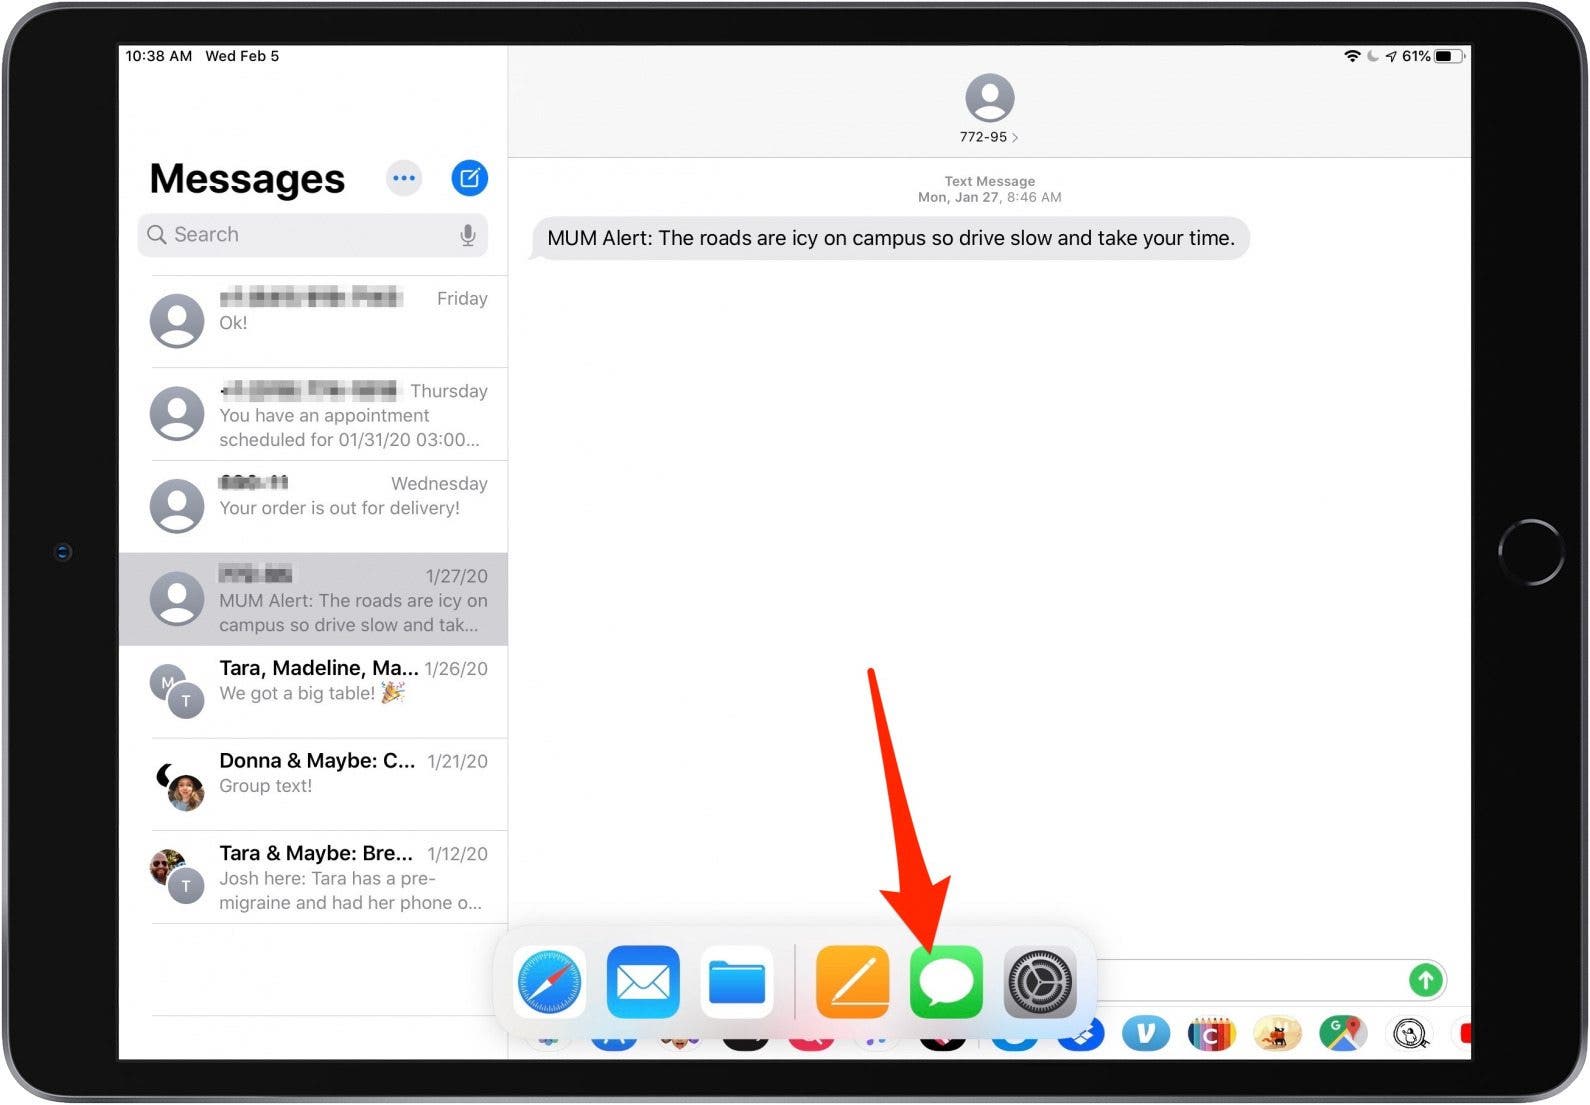Tap the Search messages field

313,235
